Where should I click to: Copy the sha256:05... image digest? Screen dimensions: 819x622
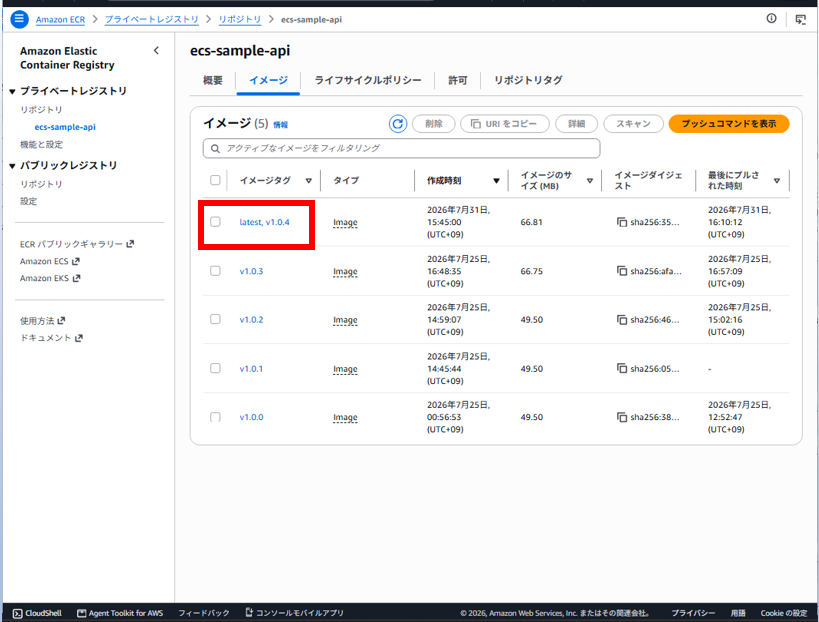(x=622, y=369)
